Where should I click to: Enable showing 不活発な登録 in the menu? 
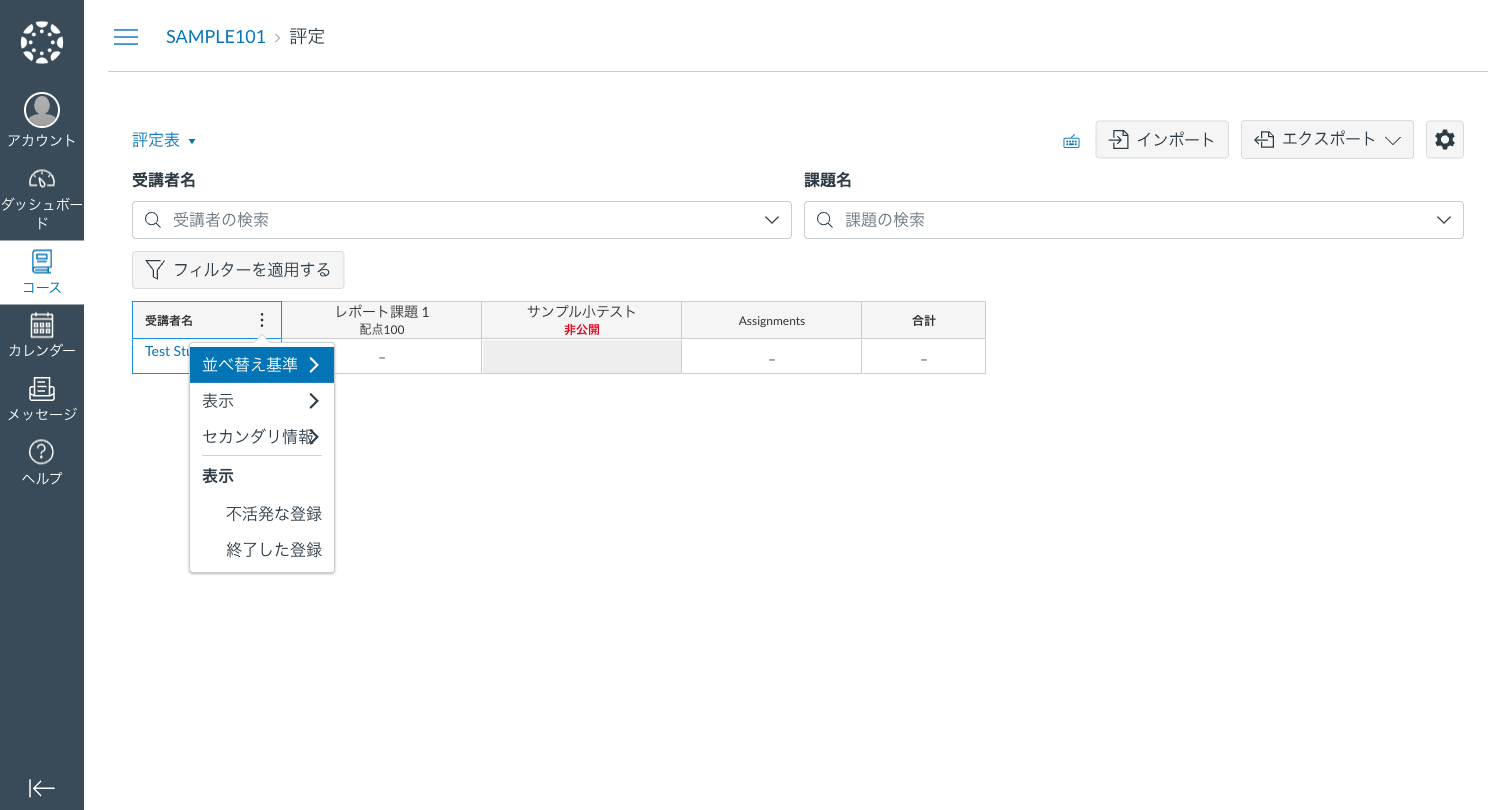[275, 513]
